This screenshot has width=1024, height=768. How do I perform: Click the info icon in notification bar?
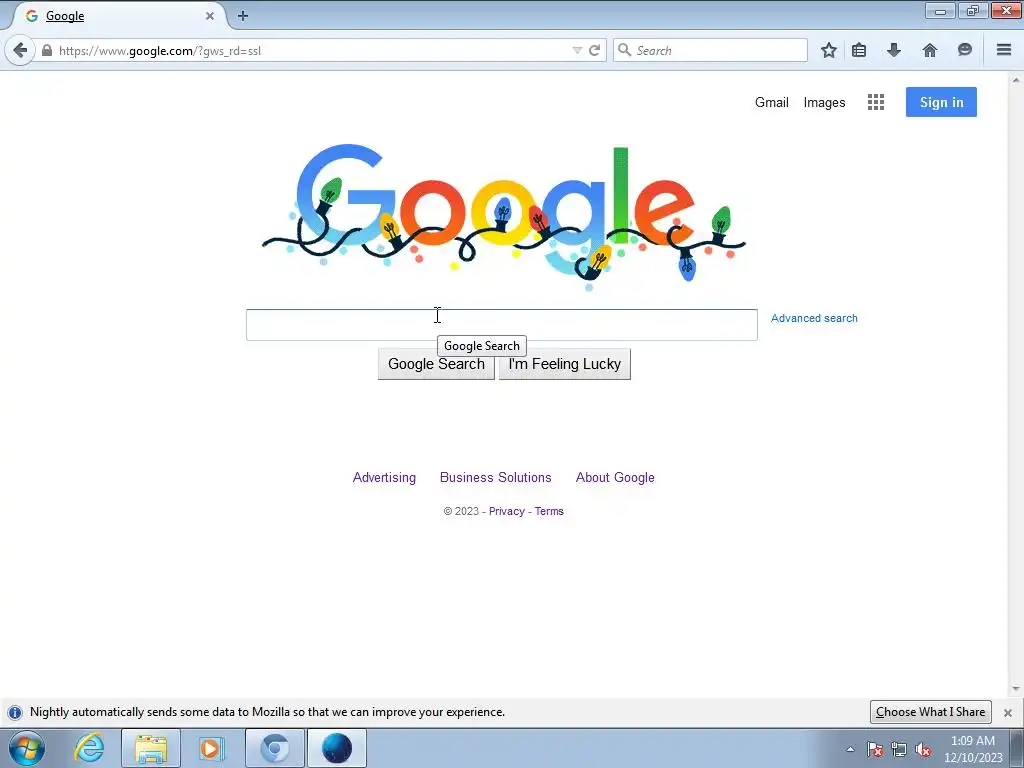pyautogui.click(x=15, y=712)
